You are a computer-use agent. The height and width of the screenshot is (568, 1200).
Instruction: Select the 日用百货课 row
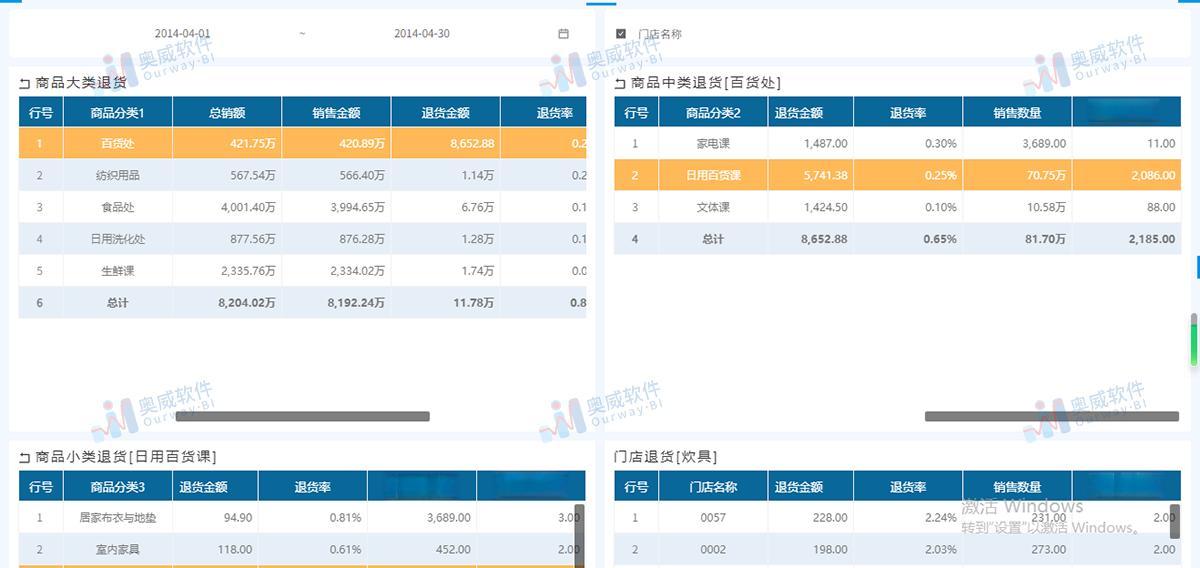(x=713, y=176)
